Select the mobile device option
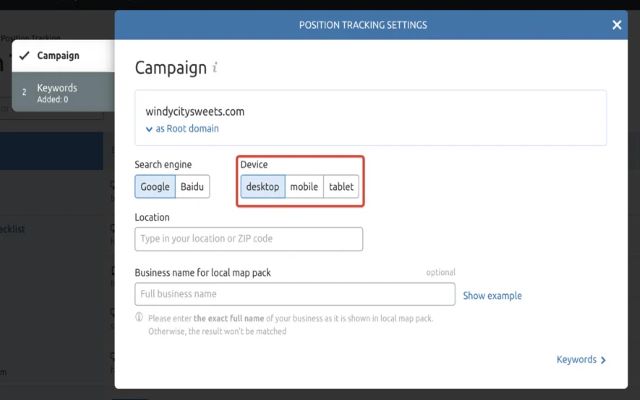Screen dimensions: 640x400 click(x=304, y=187)
